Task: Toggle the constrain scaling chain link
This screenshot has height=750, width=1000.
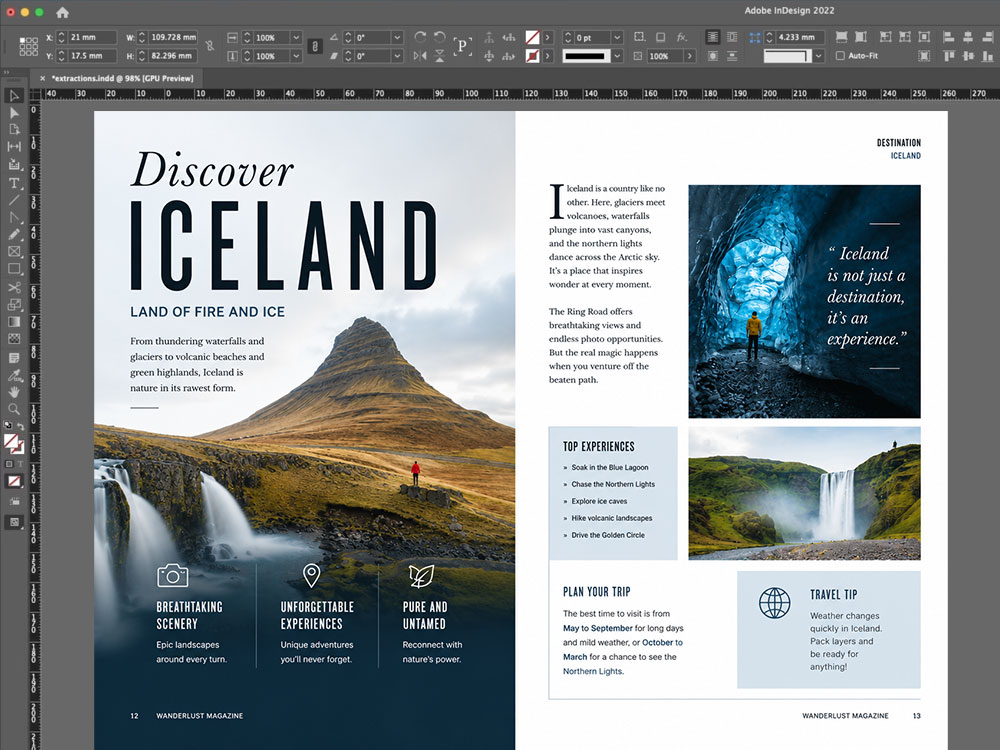Action: (x=314, y=46)
